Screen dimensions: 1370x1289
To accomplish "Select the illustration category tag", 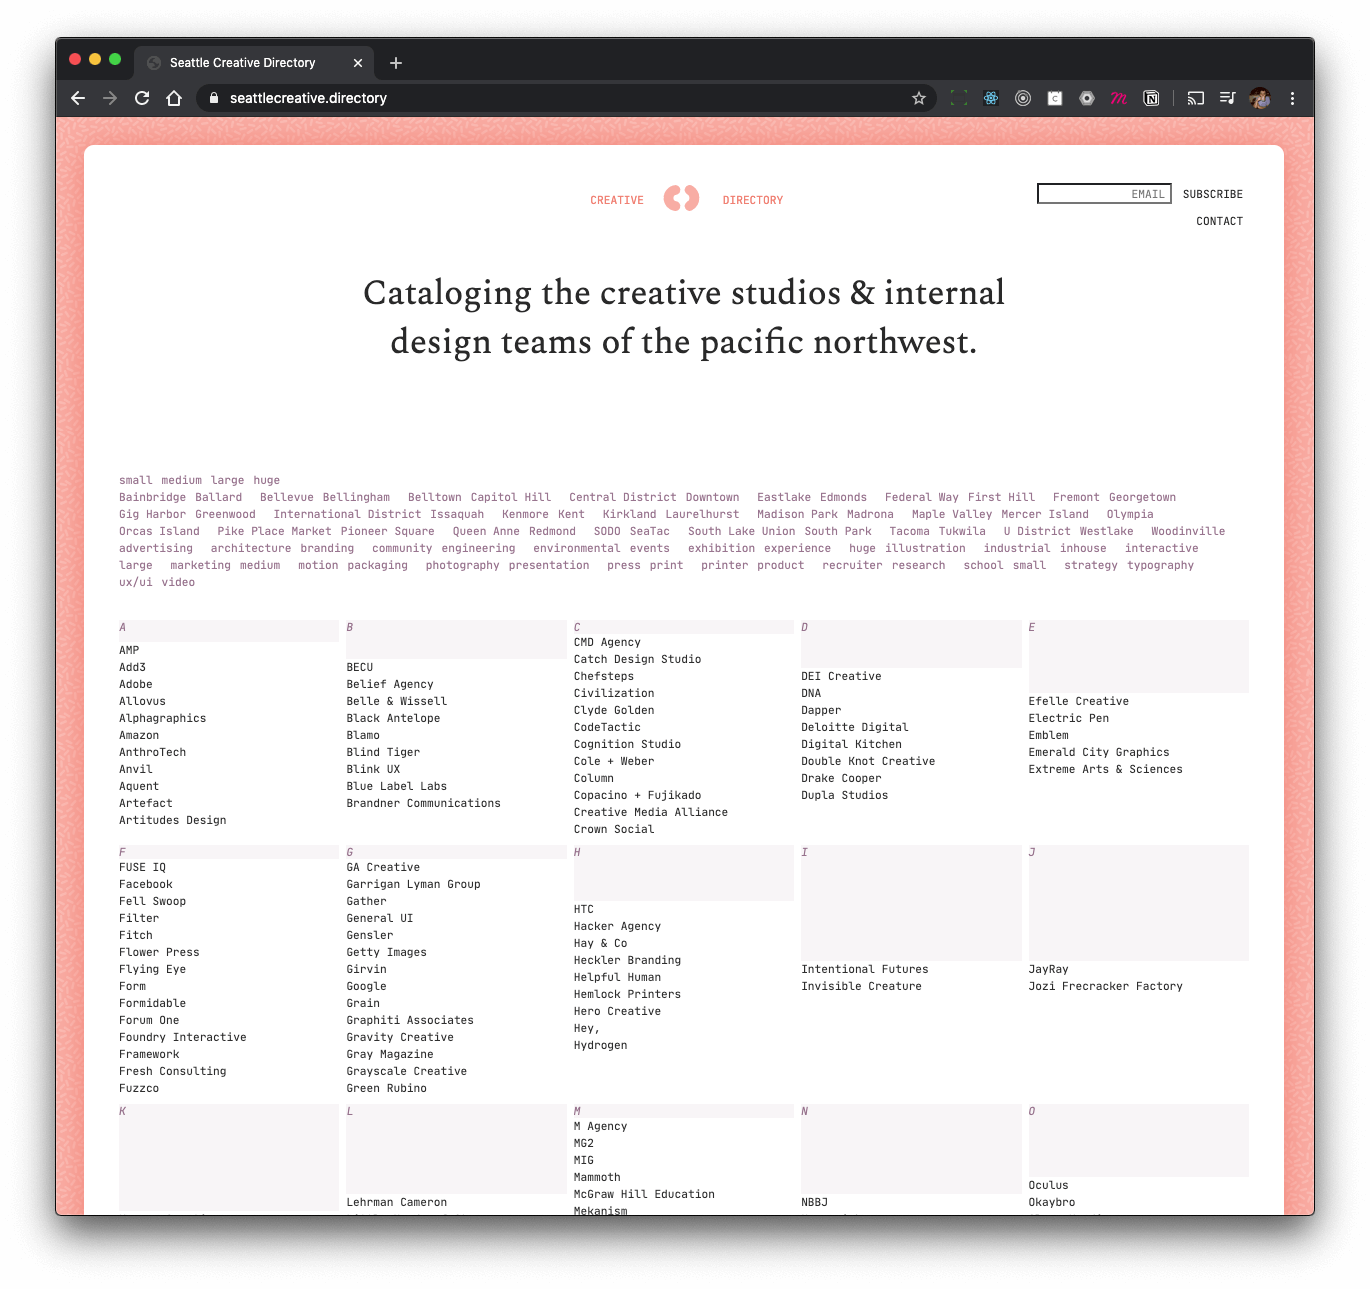I will 925,548.
